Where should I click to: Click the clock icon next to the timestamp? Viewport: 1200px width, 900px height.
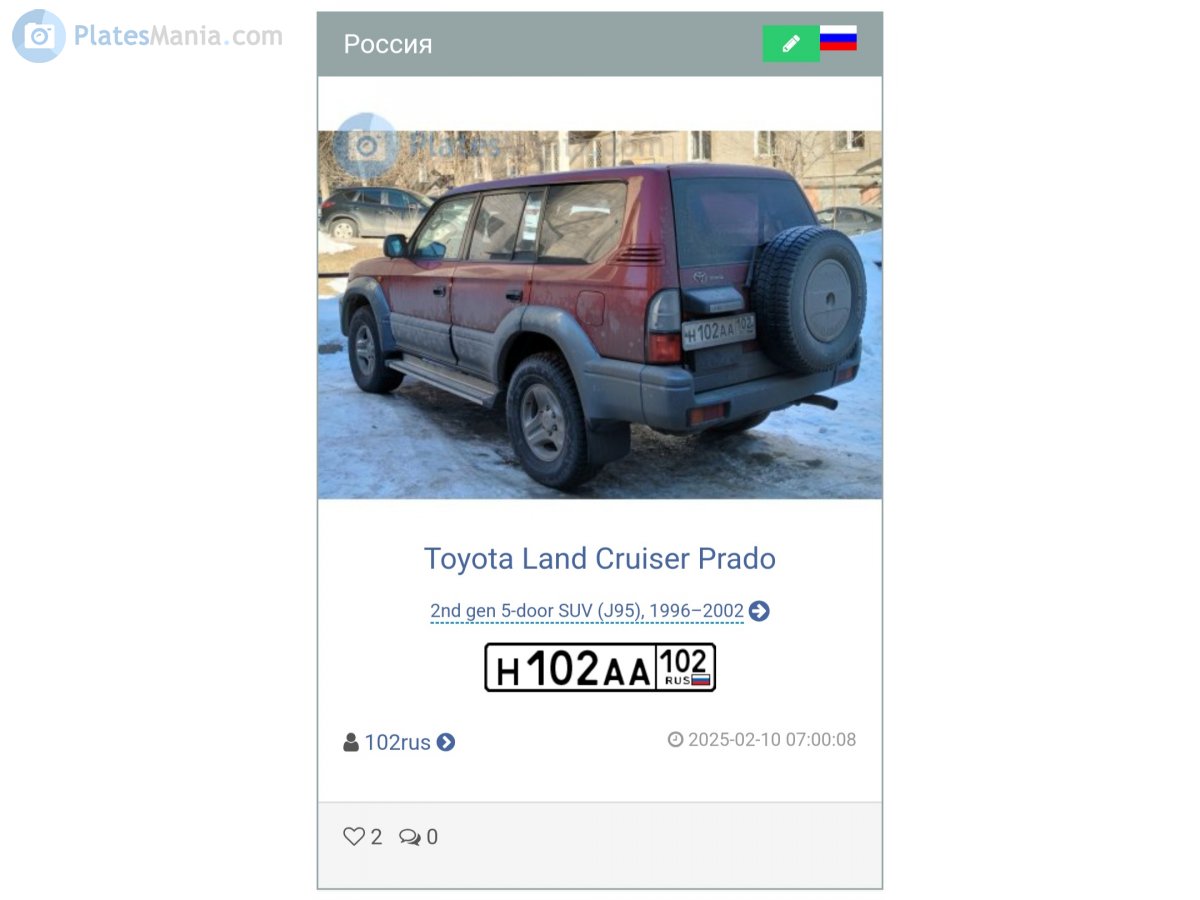676,740
